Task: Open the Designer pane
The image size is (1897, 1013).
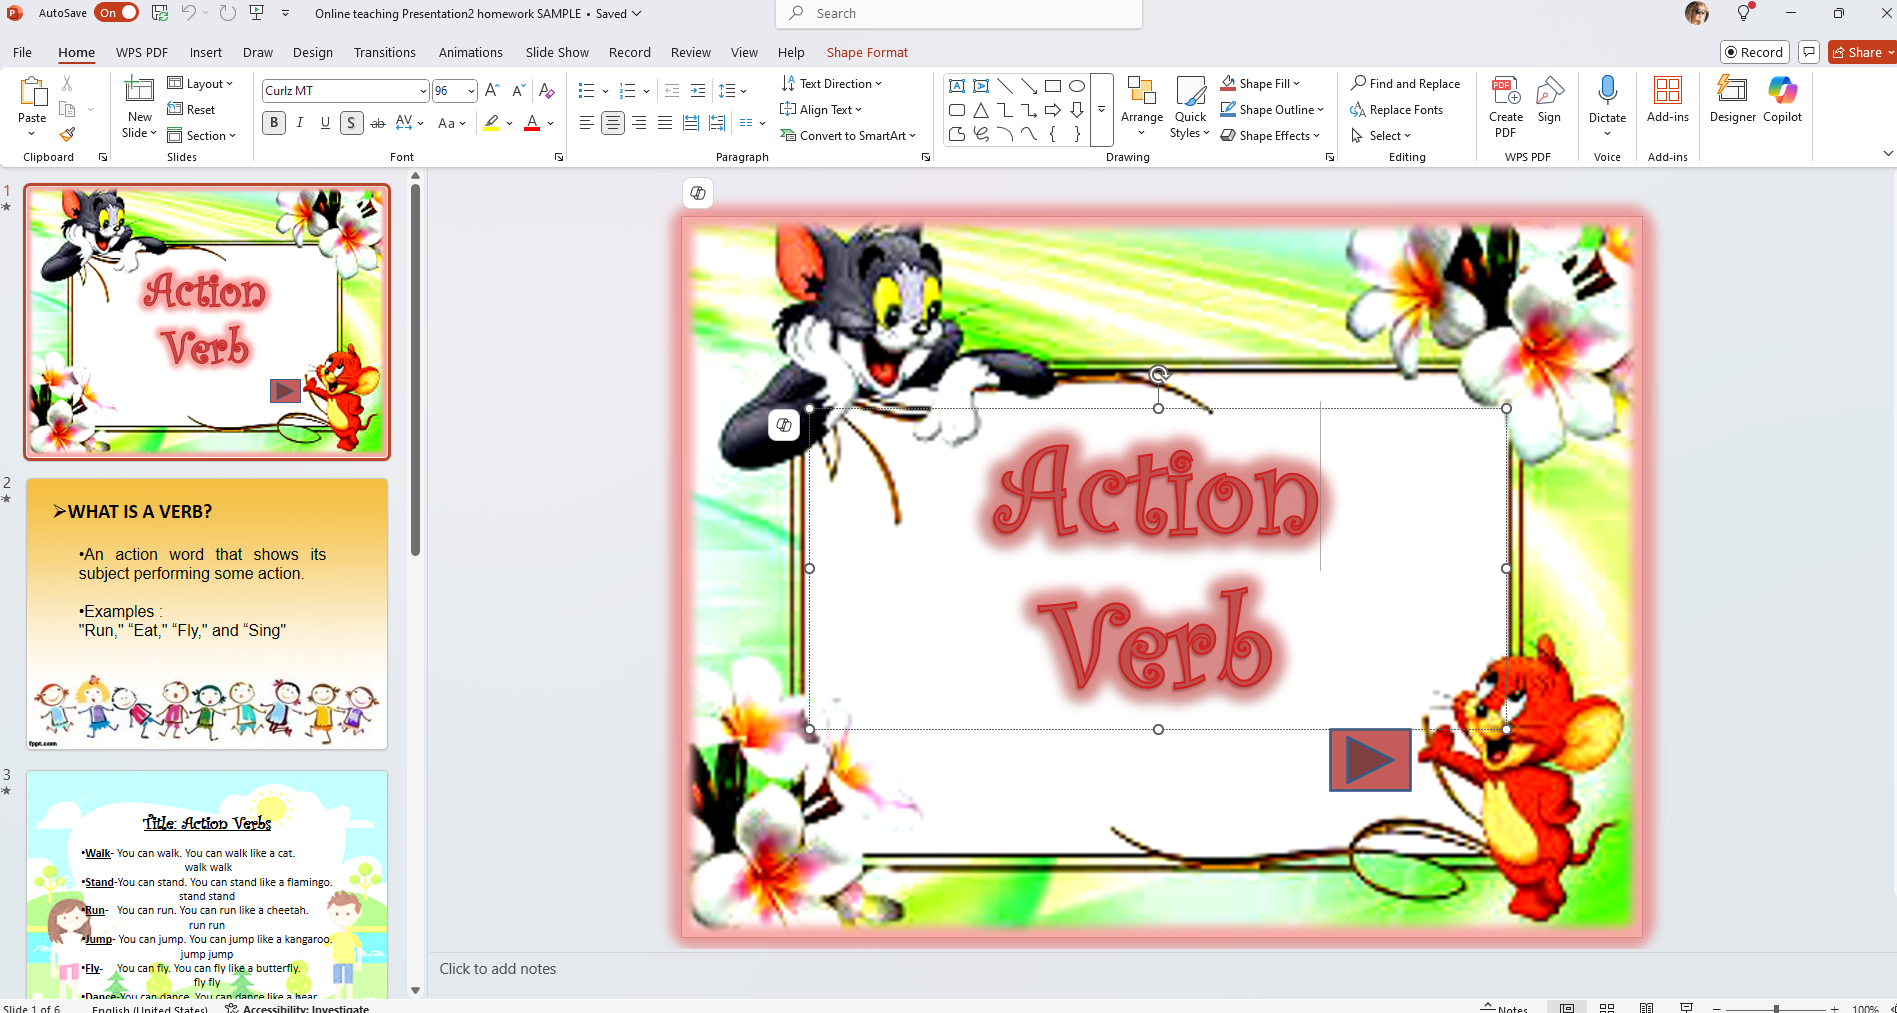Action: click(1732, 100)
